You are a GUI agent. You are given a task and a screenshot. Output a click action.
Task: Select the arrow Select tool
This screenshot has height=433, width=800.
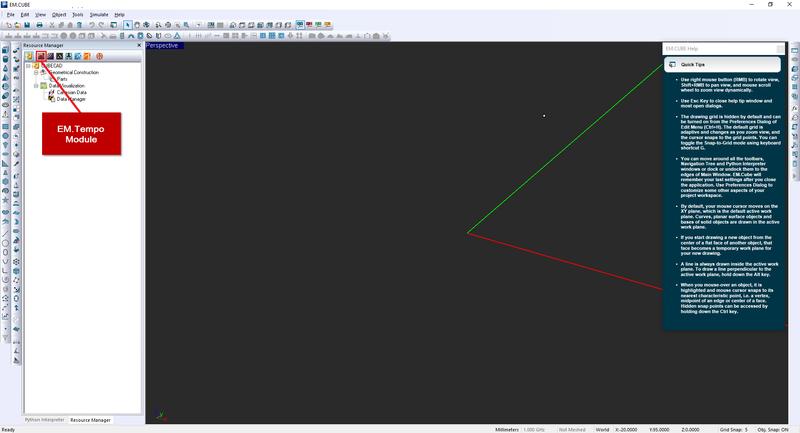pos(128,25)
